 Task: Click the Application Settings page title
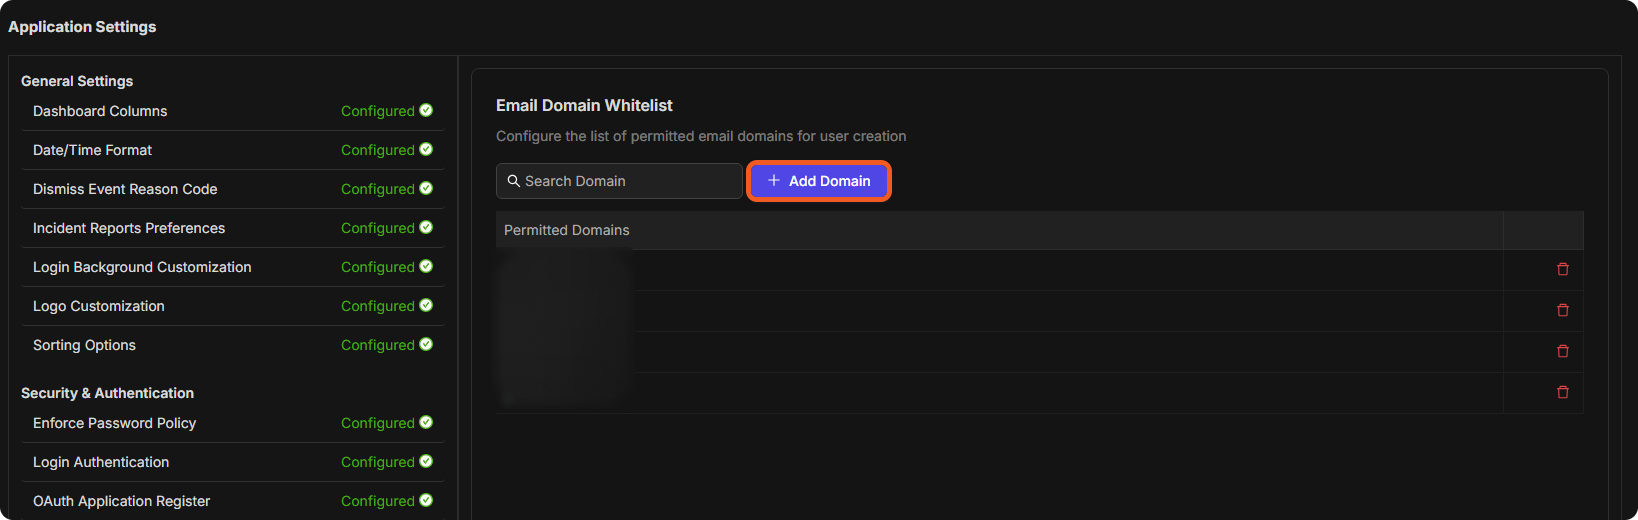tap(82, 27)
